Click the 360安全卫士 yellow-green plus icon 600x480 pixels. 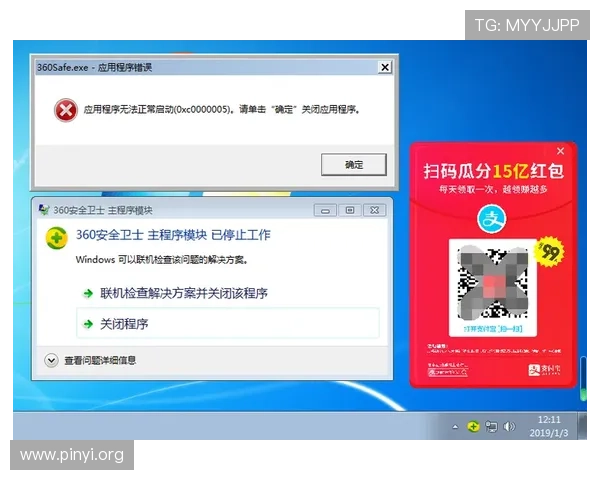click(x=57, y=238)
